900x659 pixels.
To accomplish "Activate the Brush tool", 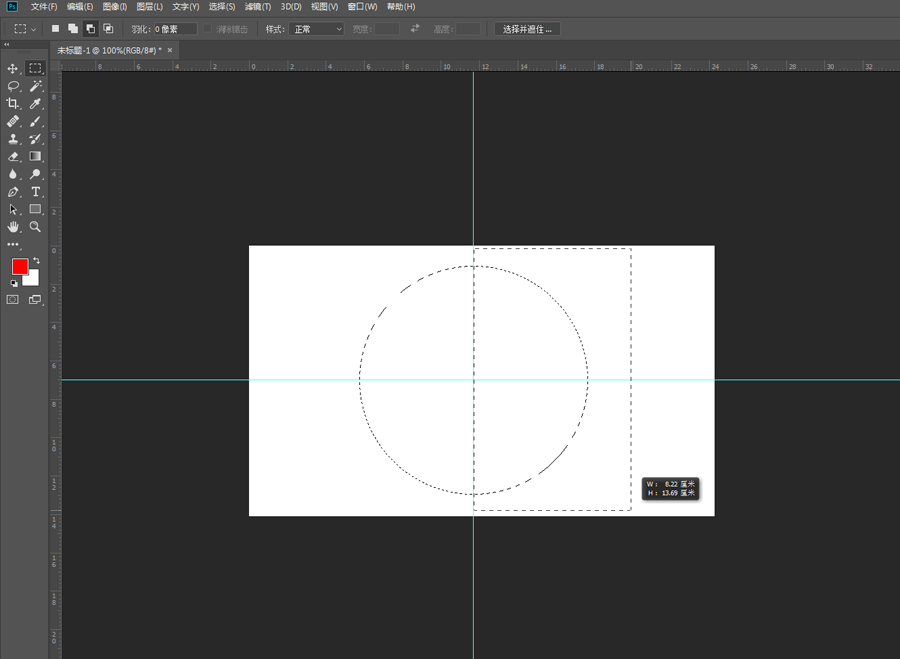I will (x=36, y=122).
